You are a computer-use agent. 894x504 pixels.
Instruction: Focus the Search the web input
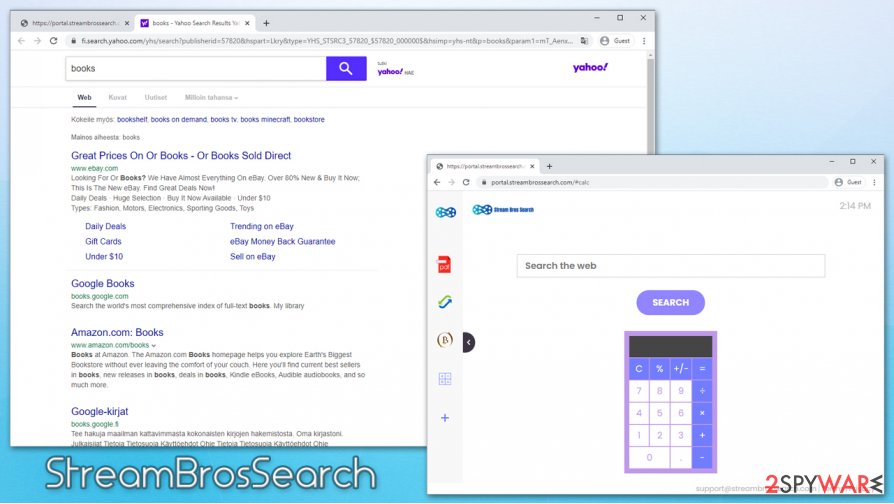(x=670, y=266)
